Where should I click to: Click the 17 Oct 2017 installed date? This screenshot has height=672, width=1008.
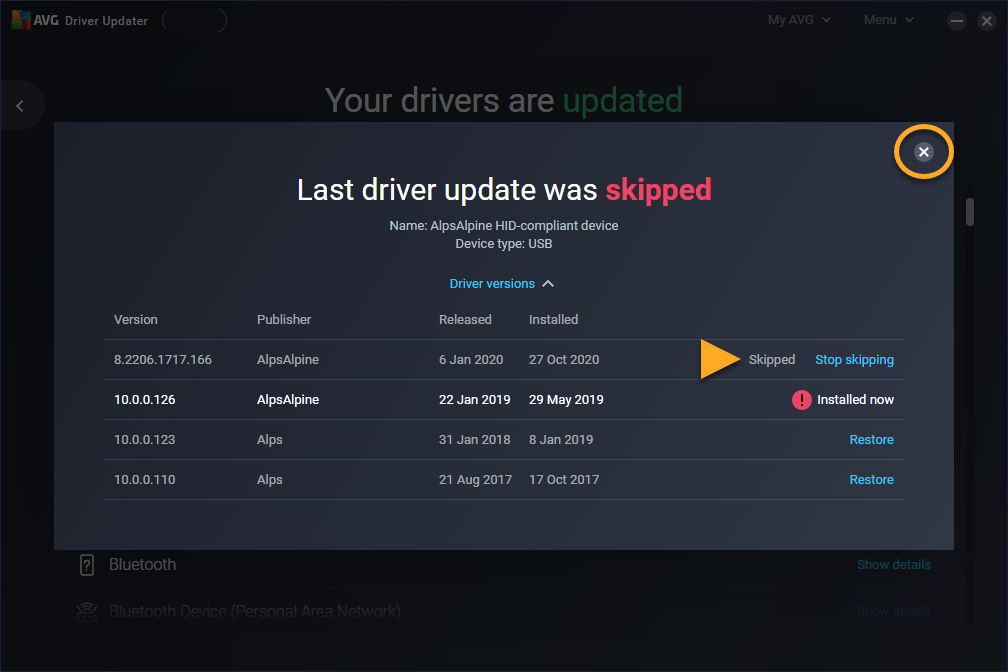[x=564, y=479]
